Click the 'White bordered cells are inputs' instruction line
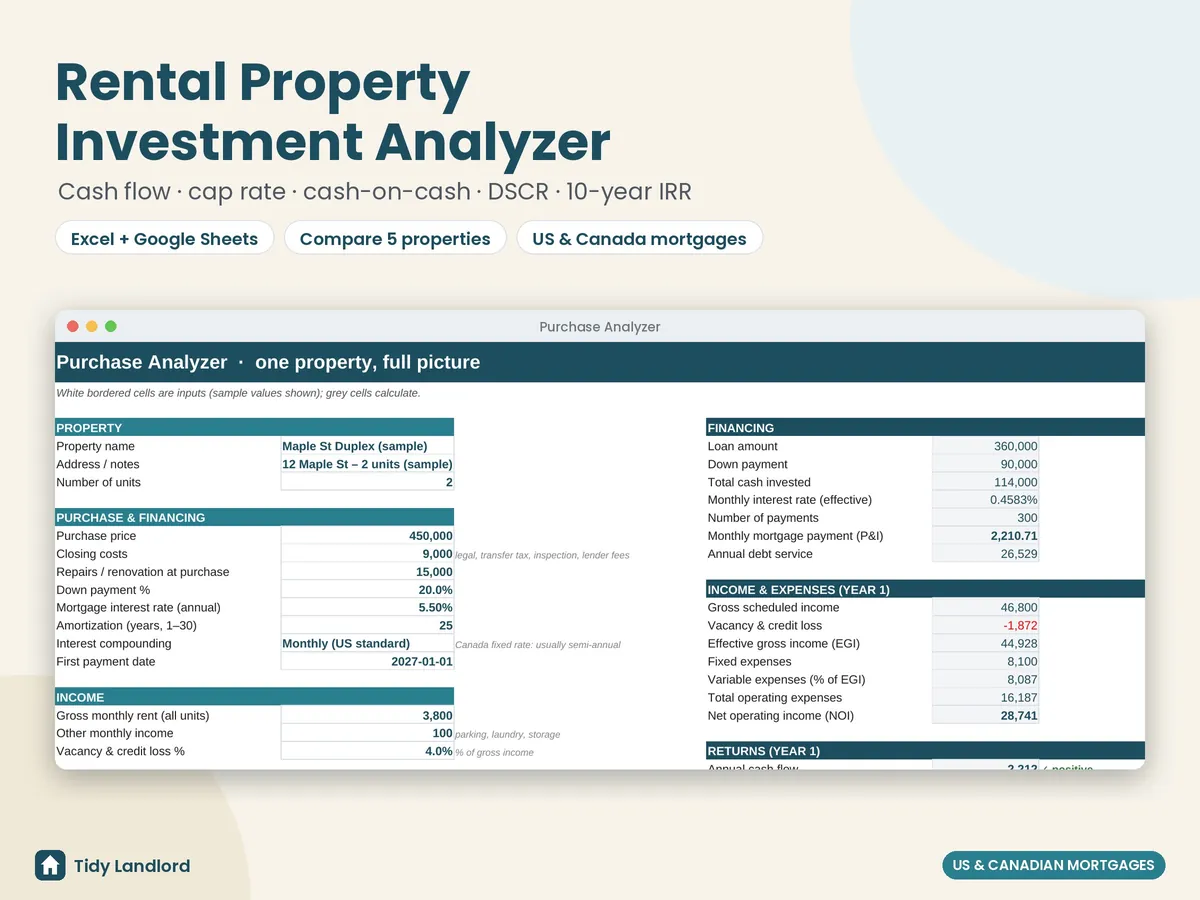This screenshot has width=1200, height=900. (238, 393)
